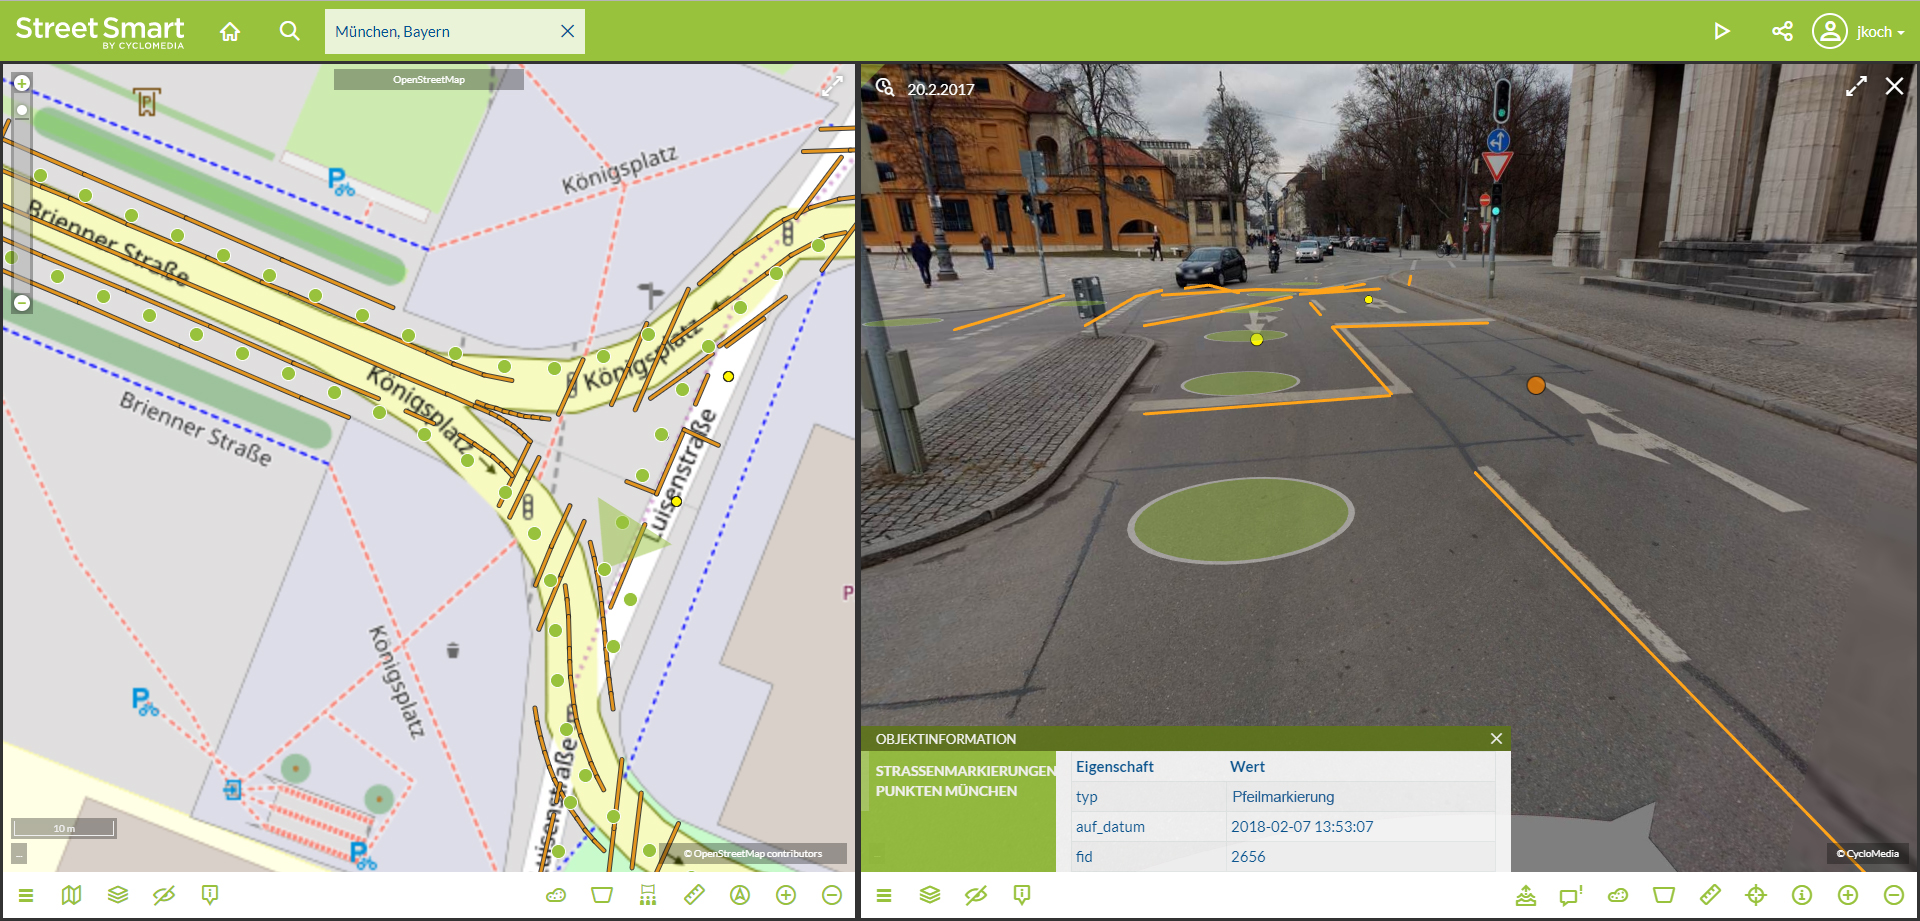This screenshot has width=1920, height=921.
Task: Click the orange marker on the road
Action: (1536, 385)
